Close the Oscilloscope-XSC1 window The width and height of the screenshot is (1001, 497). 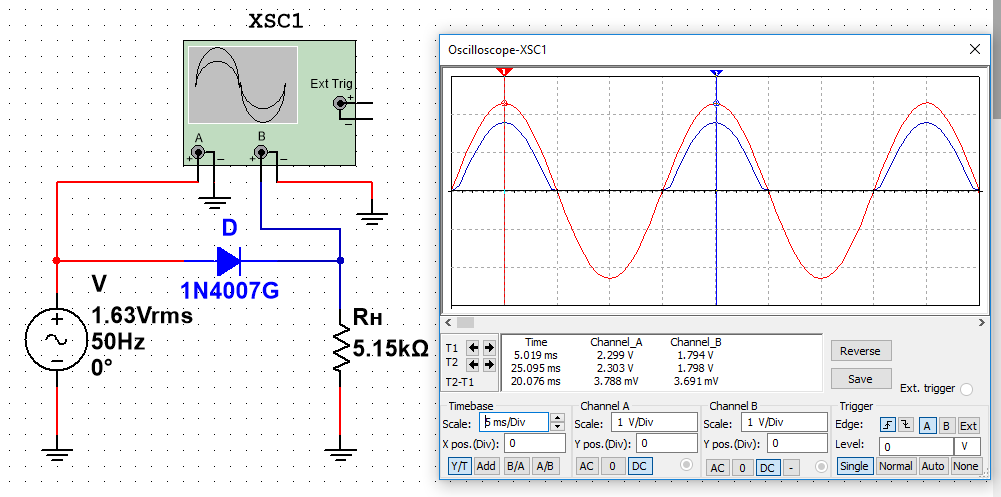[x=975, y=49]
